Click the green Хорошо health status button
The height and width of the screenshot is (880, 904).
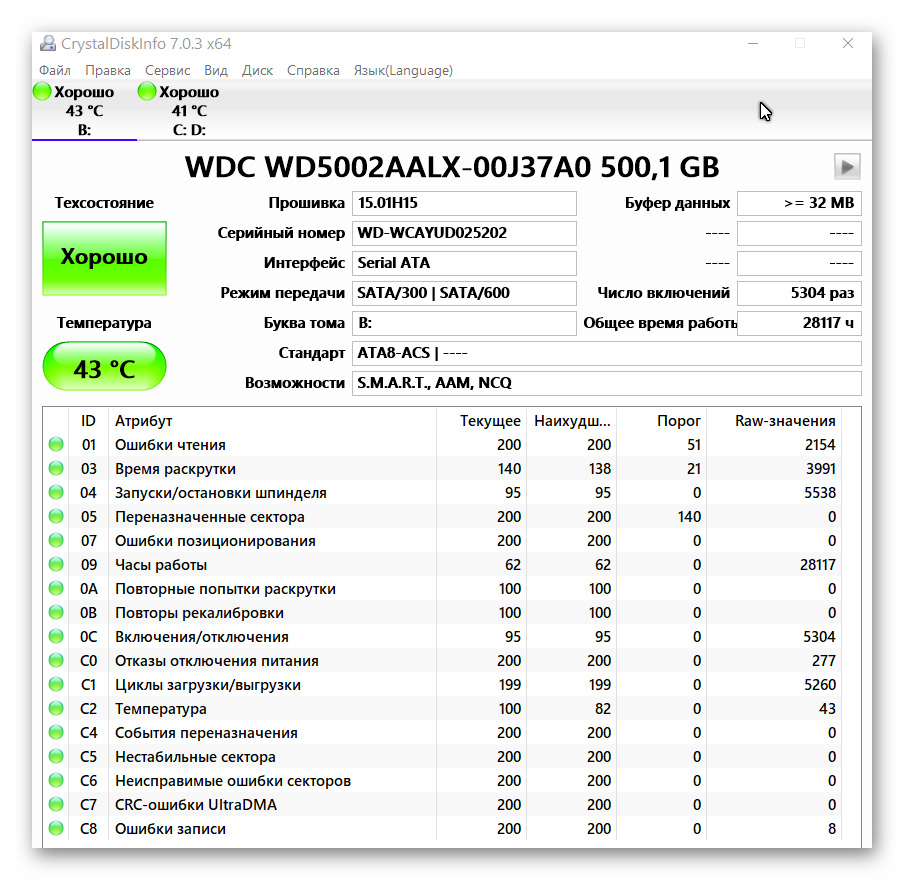pyautogui.click(x=104, y=258)
